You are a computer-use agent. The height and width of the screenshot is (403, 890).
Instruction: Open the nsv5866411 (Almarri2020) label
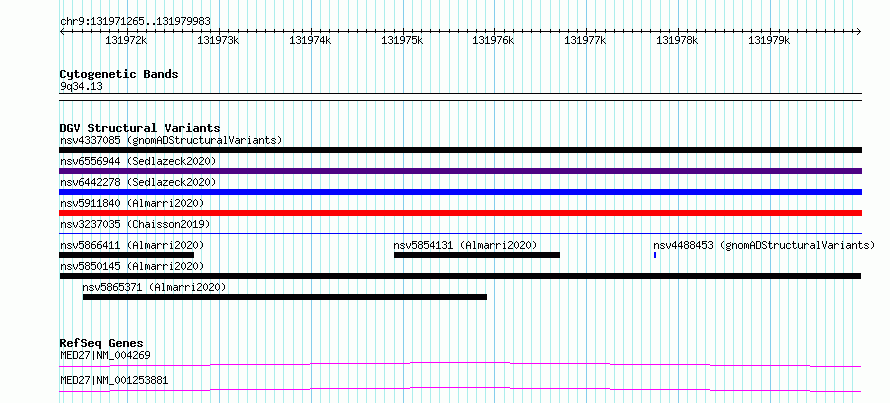click(x=132, y=245)
